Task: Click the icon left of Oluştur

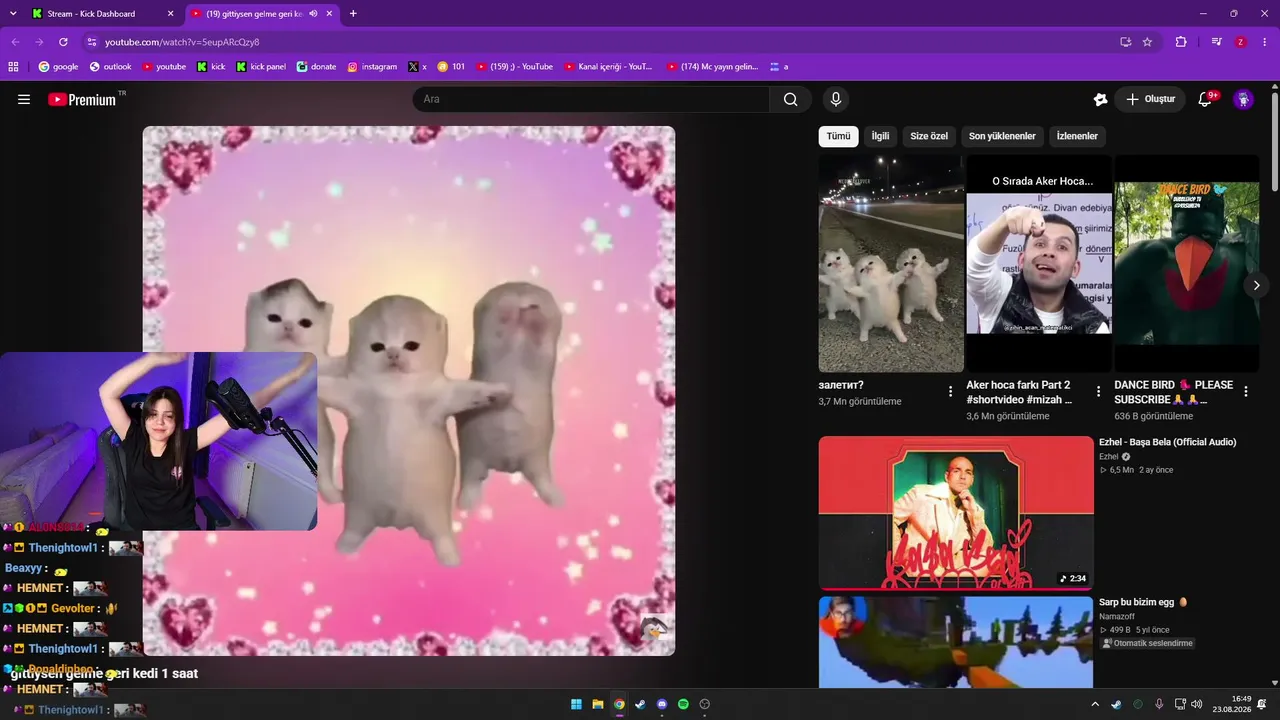Action: point(1100,99)
